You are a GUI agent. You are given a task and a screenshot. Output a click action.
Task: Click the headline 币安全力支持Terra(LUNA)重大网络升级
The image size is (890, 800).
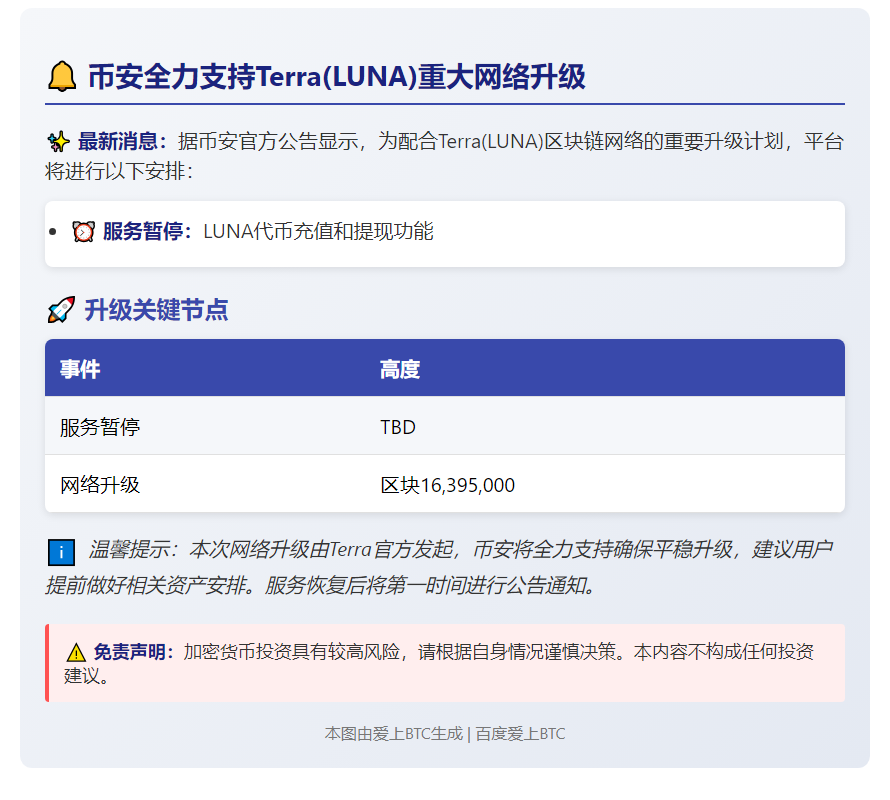pyautogui.click(x=337, y=77)
